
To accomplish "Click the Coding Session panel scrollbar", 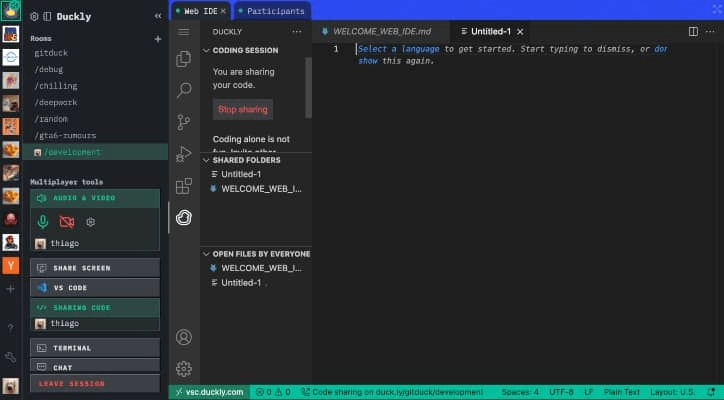I will (x=308, y=88).
